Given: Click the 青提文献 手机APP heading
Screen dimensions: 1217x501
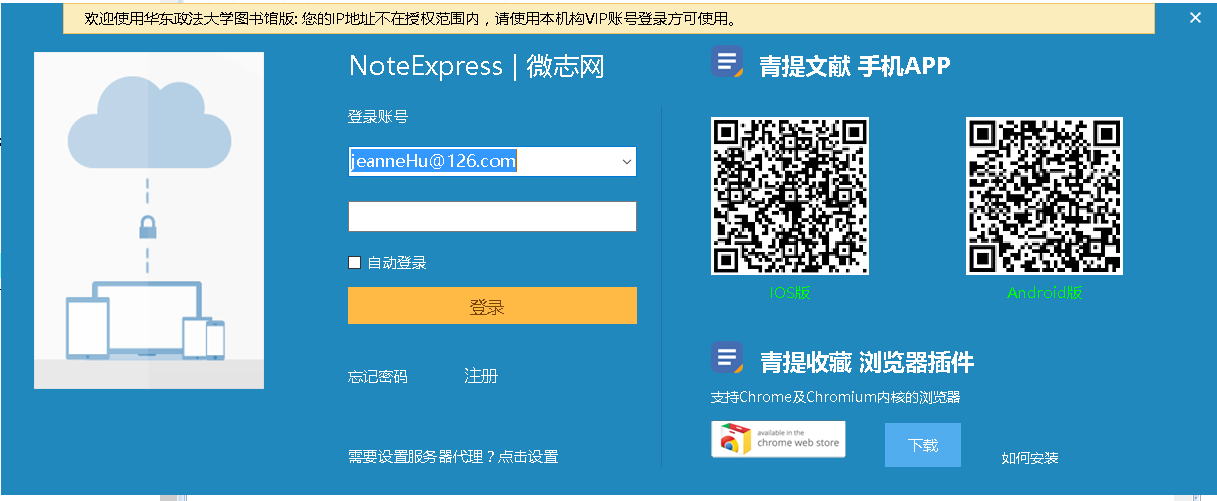Looking at the screenshot, I should pyautogui.click(x=855, y=66).
